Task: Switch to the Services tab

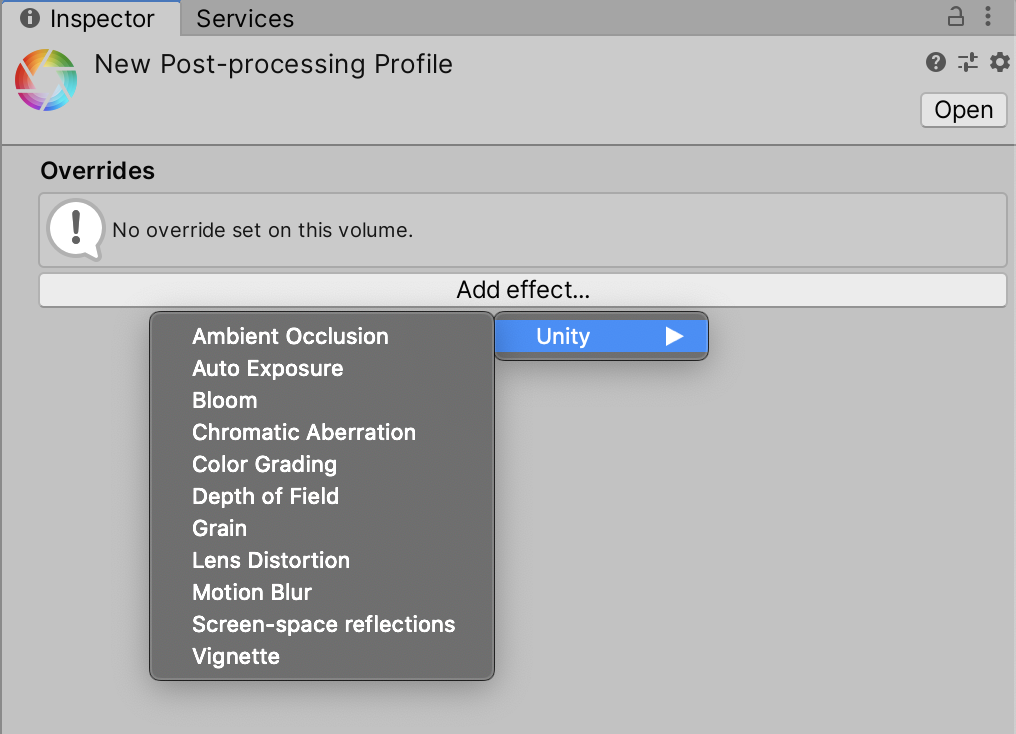Action: tap(245, 18)
